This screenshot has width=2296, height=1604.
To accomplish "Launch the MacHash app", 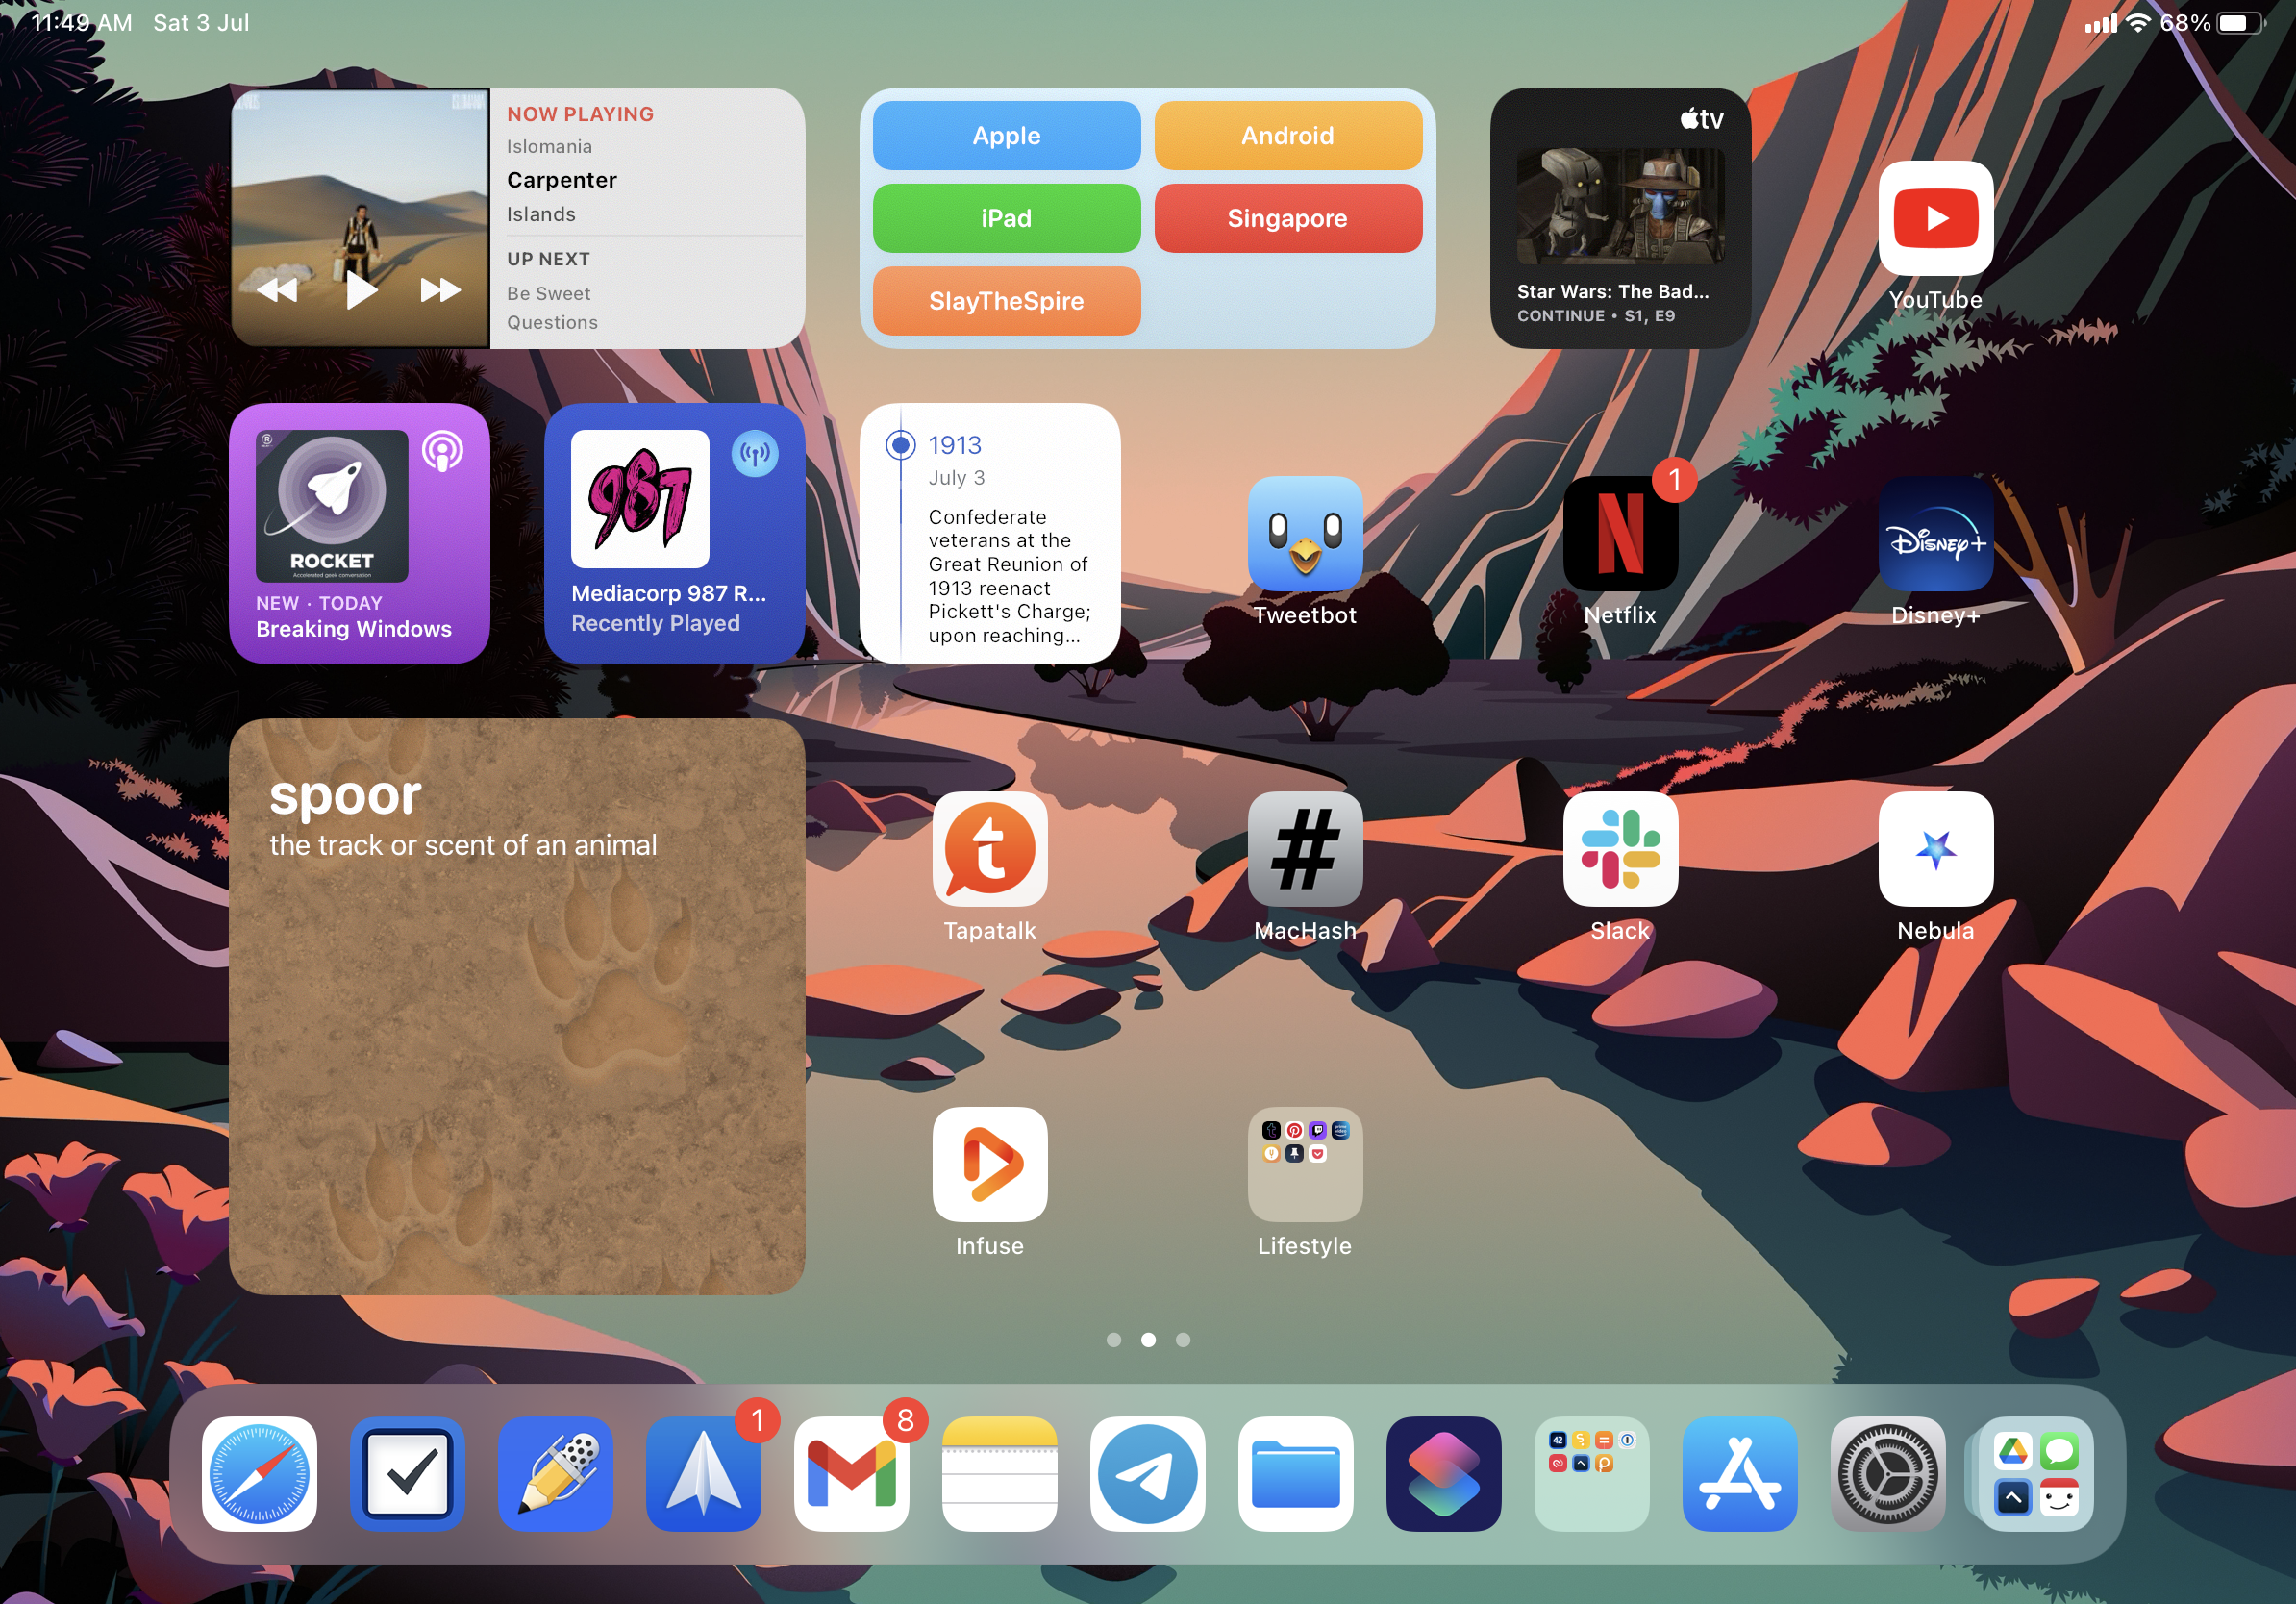I will click(x=1304, y=849).
